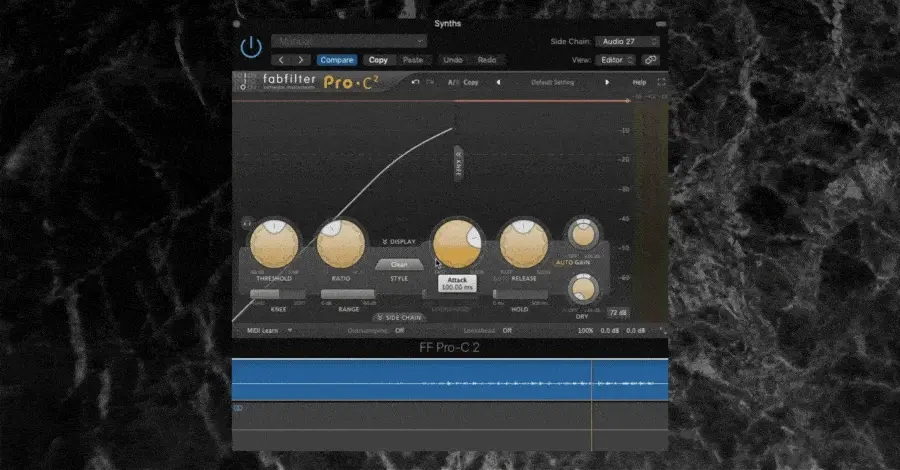Toggle the AUTO GAIN button

[x=573, y=262]
